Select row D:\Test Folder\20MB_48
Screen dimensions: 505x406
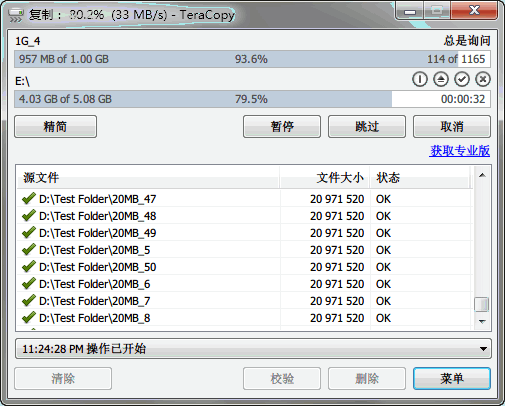pos(245,216)
